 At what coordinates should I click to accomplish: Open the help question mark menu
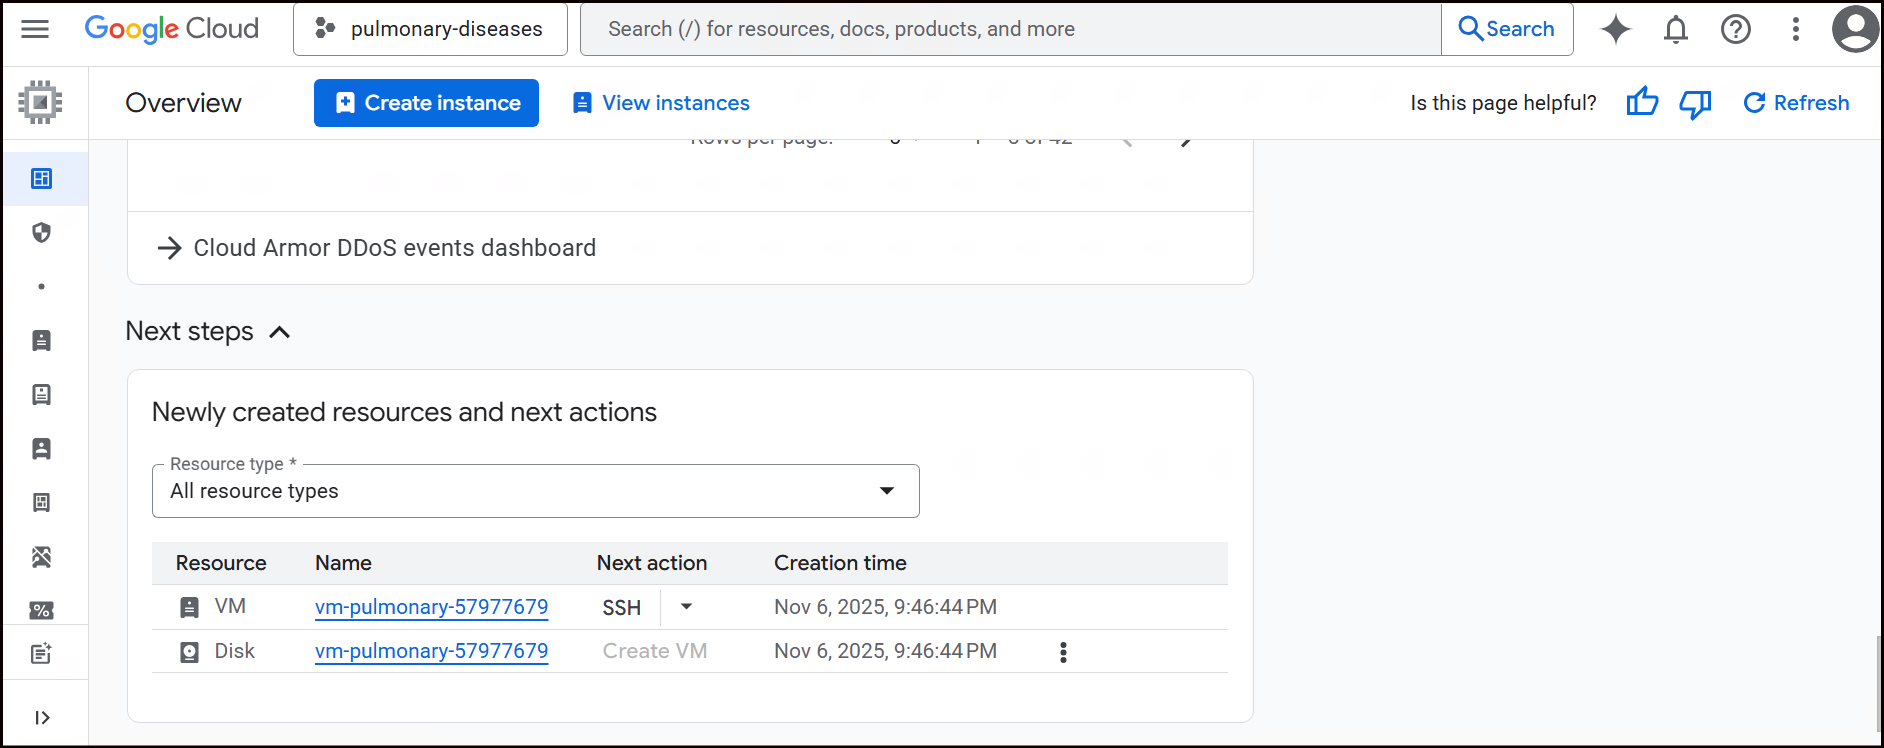pyautogui.click(x=1736, y=29)
